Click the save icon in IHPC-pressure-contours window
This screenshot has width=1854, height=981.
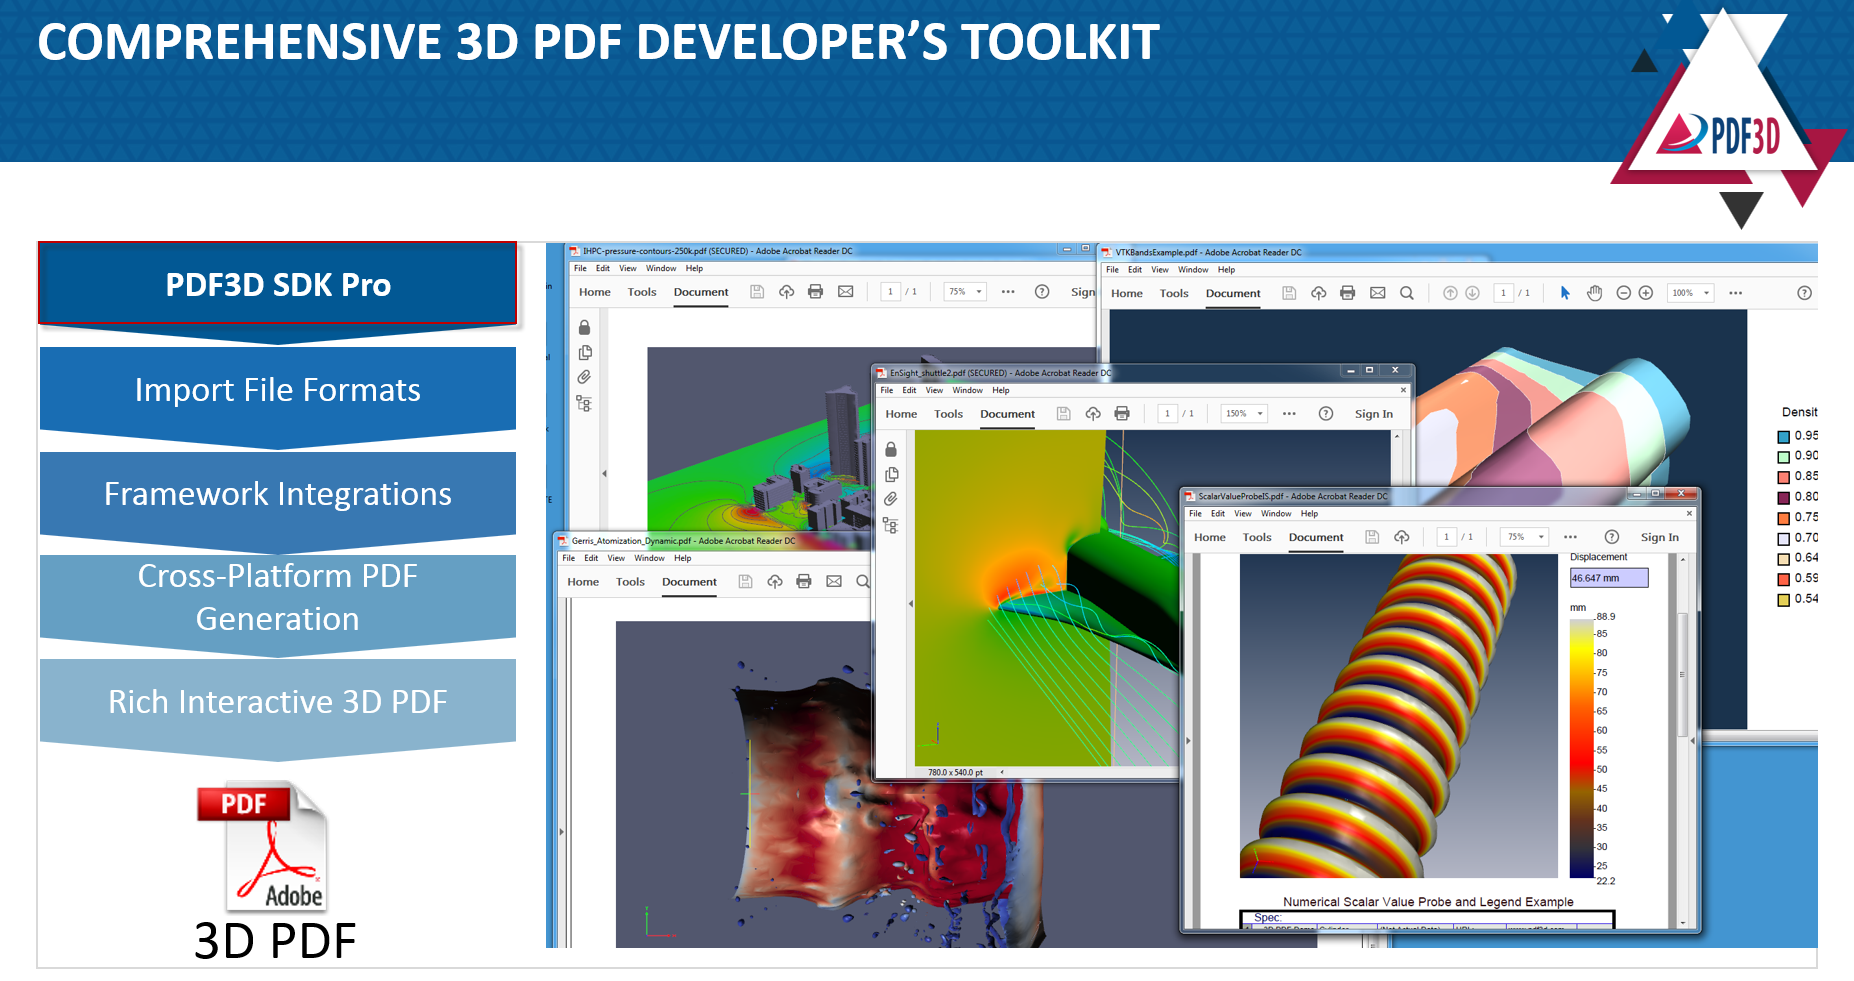click(x=757, y=292)
